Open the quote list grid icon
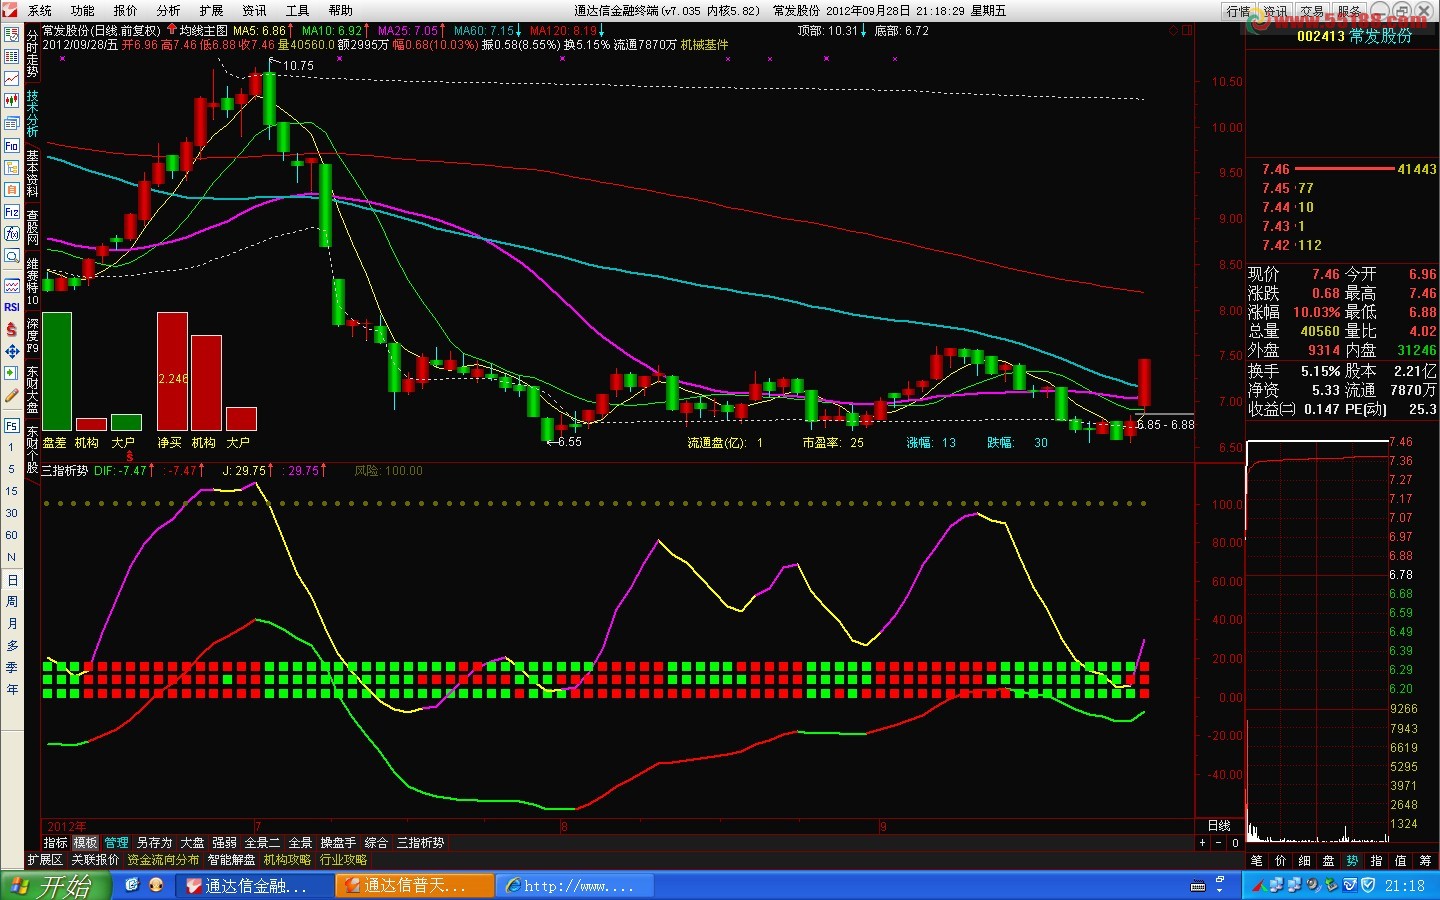1440x900 pixels. pyautogui.click(x=12, y=56)
